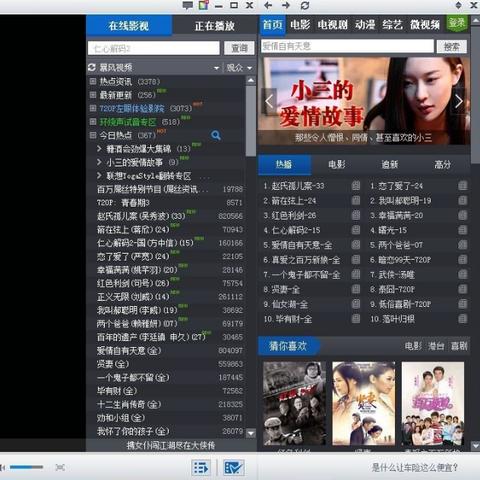Click the icon next to 仁心解码2-15
Image resolution: width=480 pixels, height=480 pixels.
(356, 230)
